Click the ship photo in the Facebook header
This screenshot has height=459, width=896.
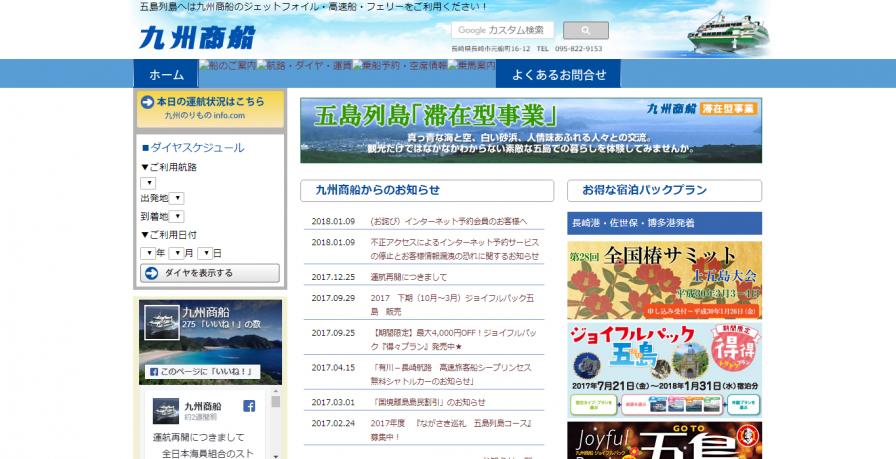[162, 323]
